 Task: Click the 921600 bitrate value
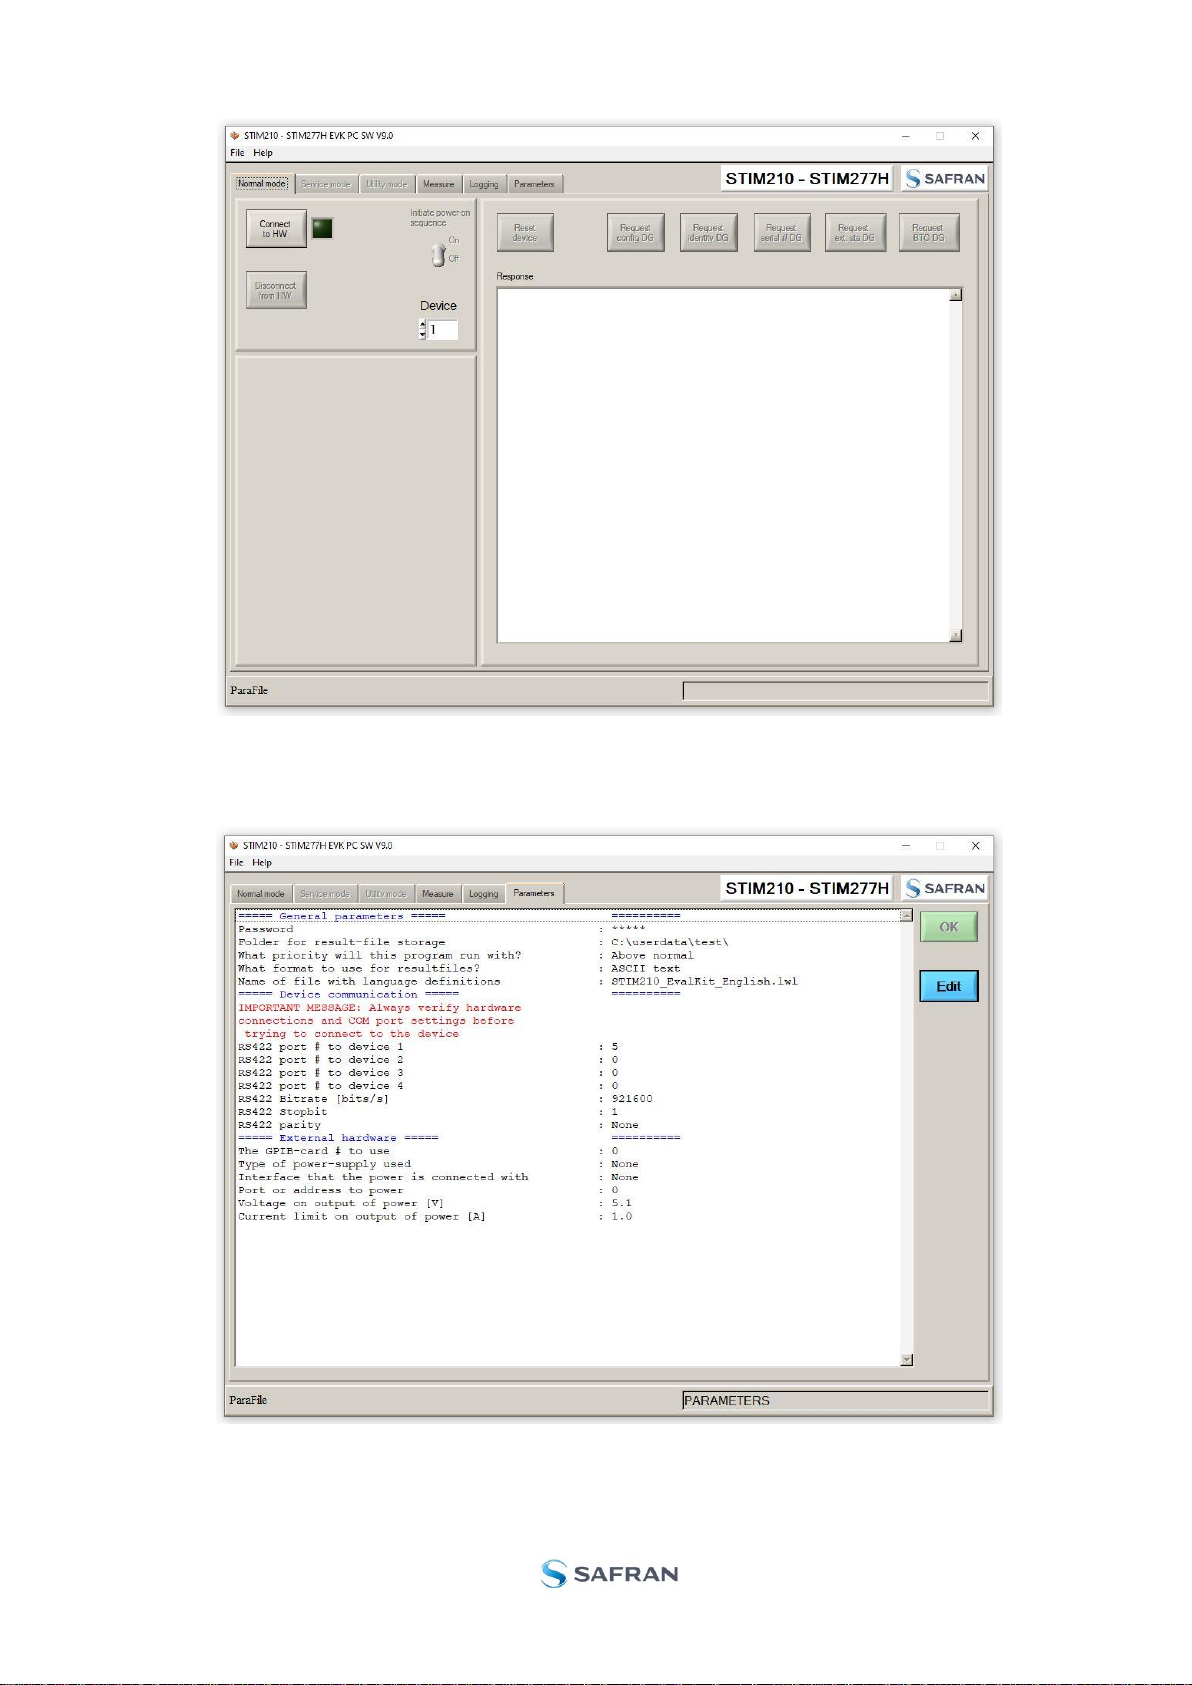click(632, 1098)
